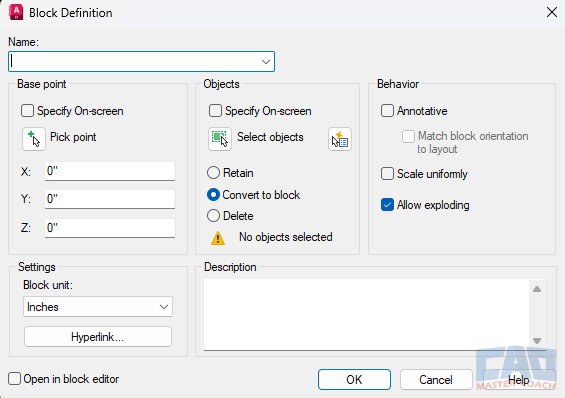Click the 'Block unit:' label
The height and width of the screenshot is (398, 565).
[48, 285]
